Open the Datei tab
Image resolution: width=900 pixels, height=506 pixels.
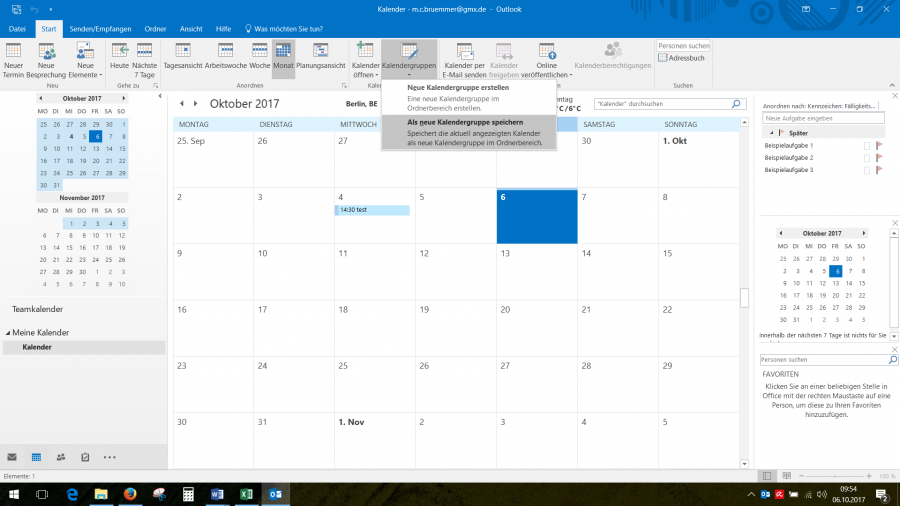(x=17, y=29)
